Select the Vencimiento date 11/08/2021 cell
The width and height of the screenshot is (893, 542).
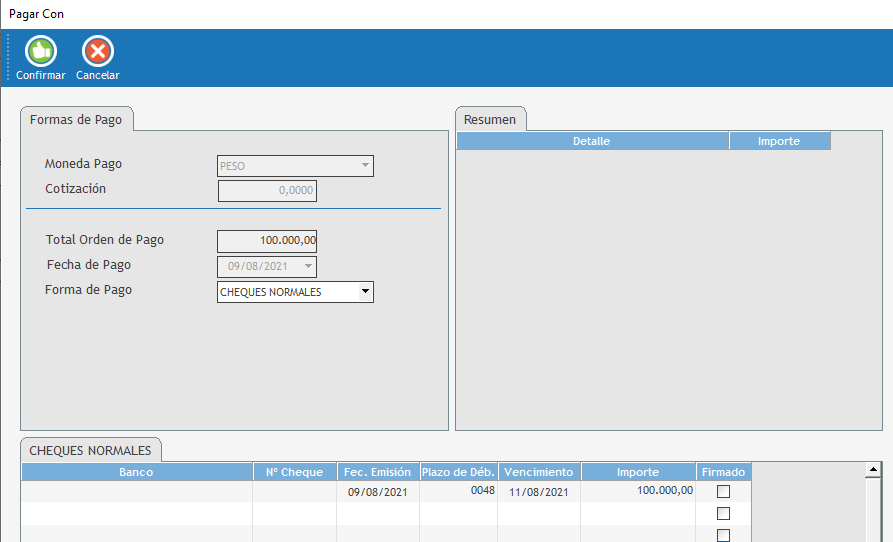(538, 492)
